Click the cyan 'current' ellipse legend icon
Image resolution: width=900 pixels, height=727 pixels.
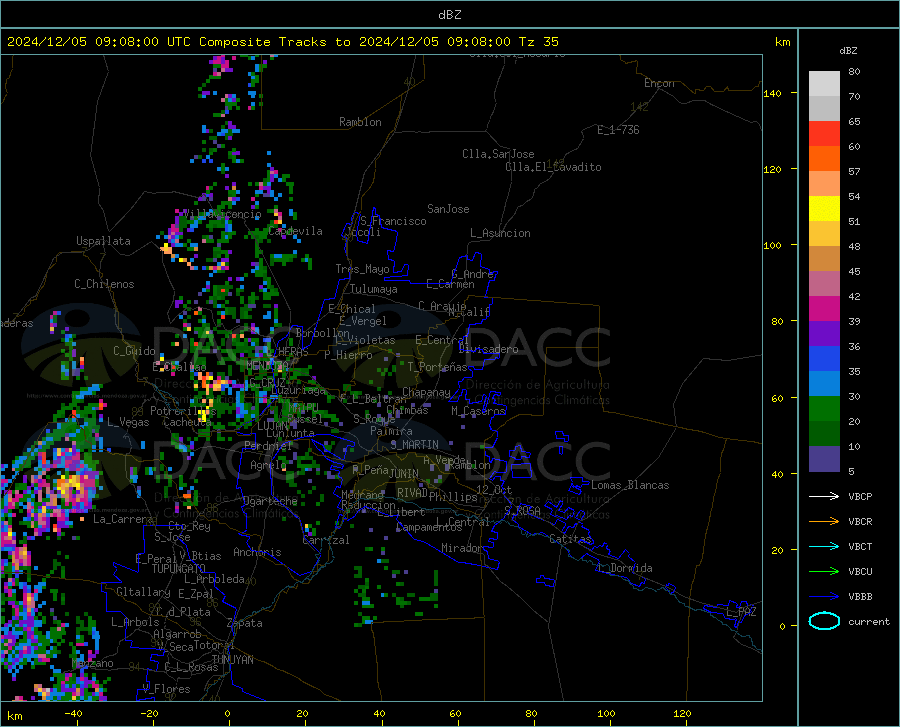824,621
